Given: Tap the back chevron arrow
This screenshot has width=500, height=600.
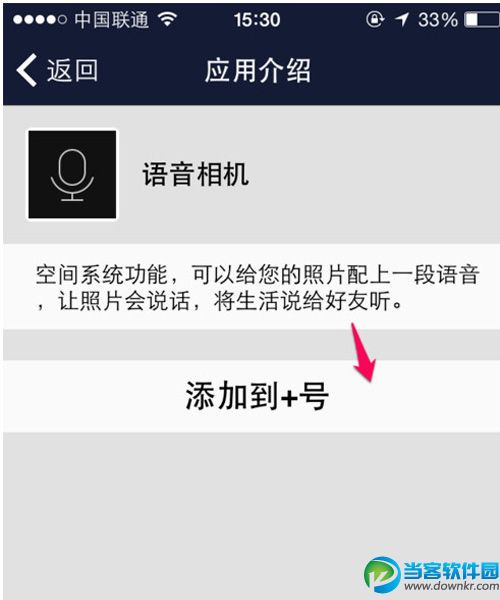Looking at the screenshot, I should (x=27, y=70).
